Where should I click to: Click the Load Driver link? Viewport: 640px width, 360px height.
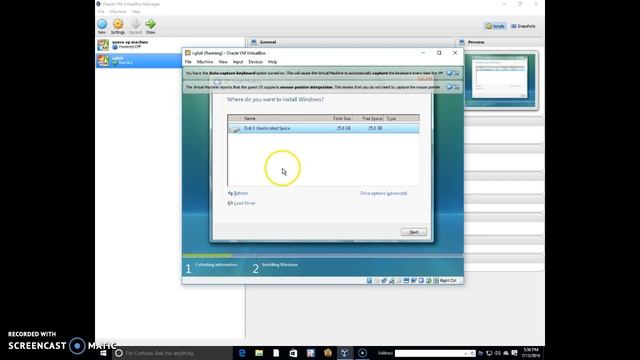[242, 203]
